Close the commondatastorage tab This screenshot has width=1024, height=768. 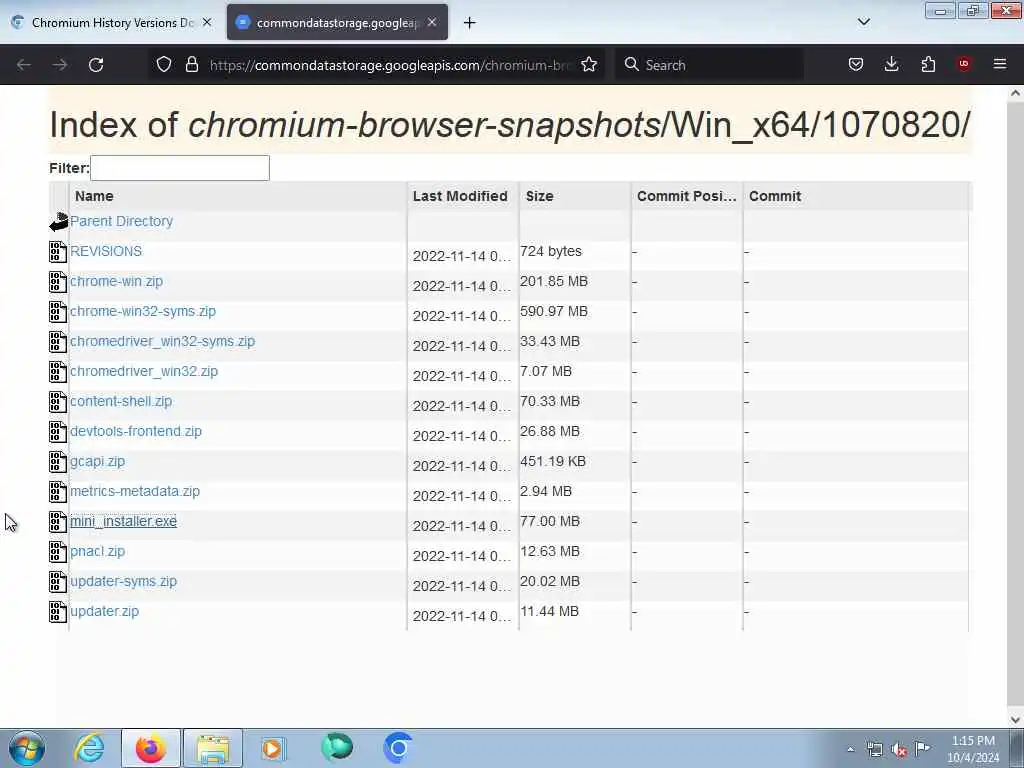[x=432, y=22]
